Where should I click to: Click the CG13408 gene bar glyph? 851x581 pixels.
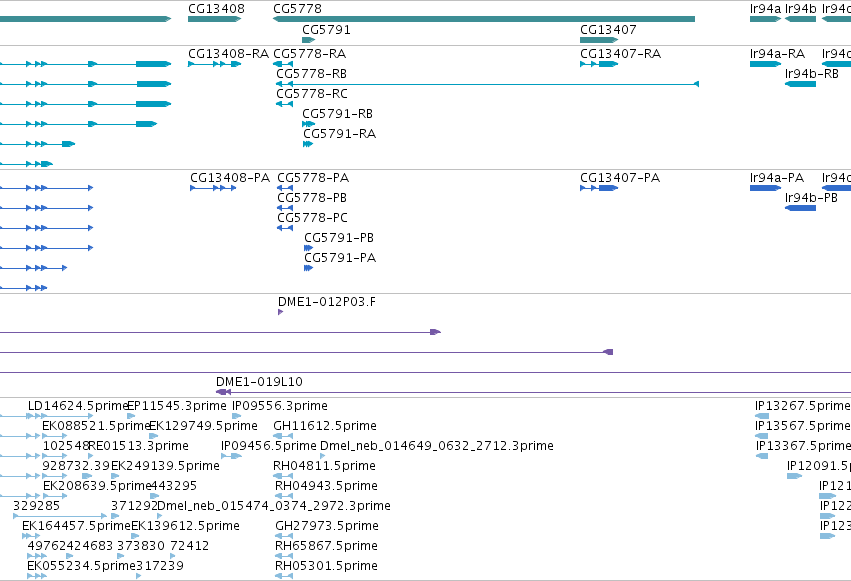[x=214, y=19]
